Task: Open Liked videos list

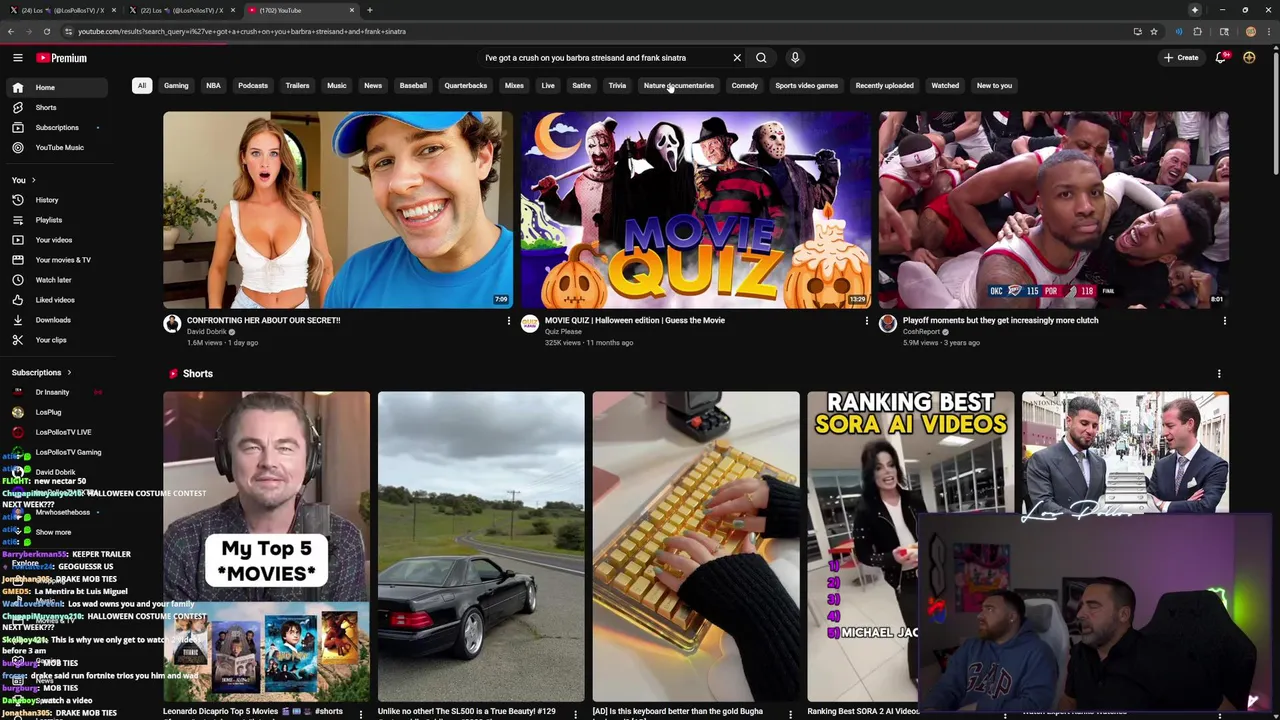Action: pyautogui.click(x=57, y=300)
